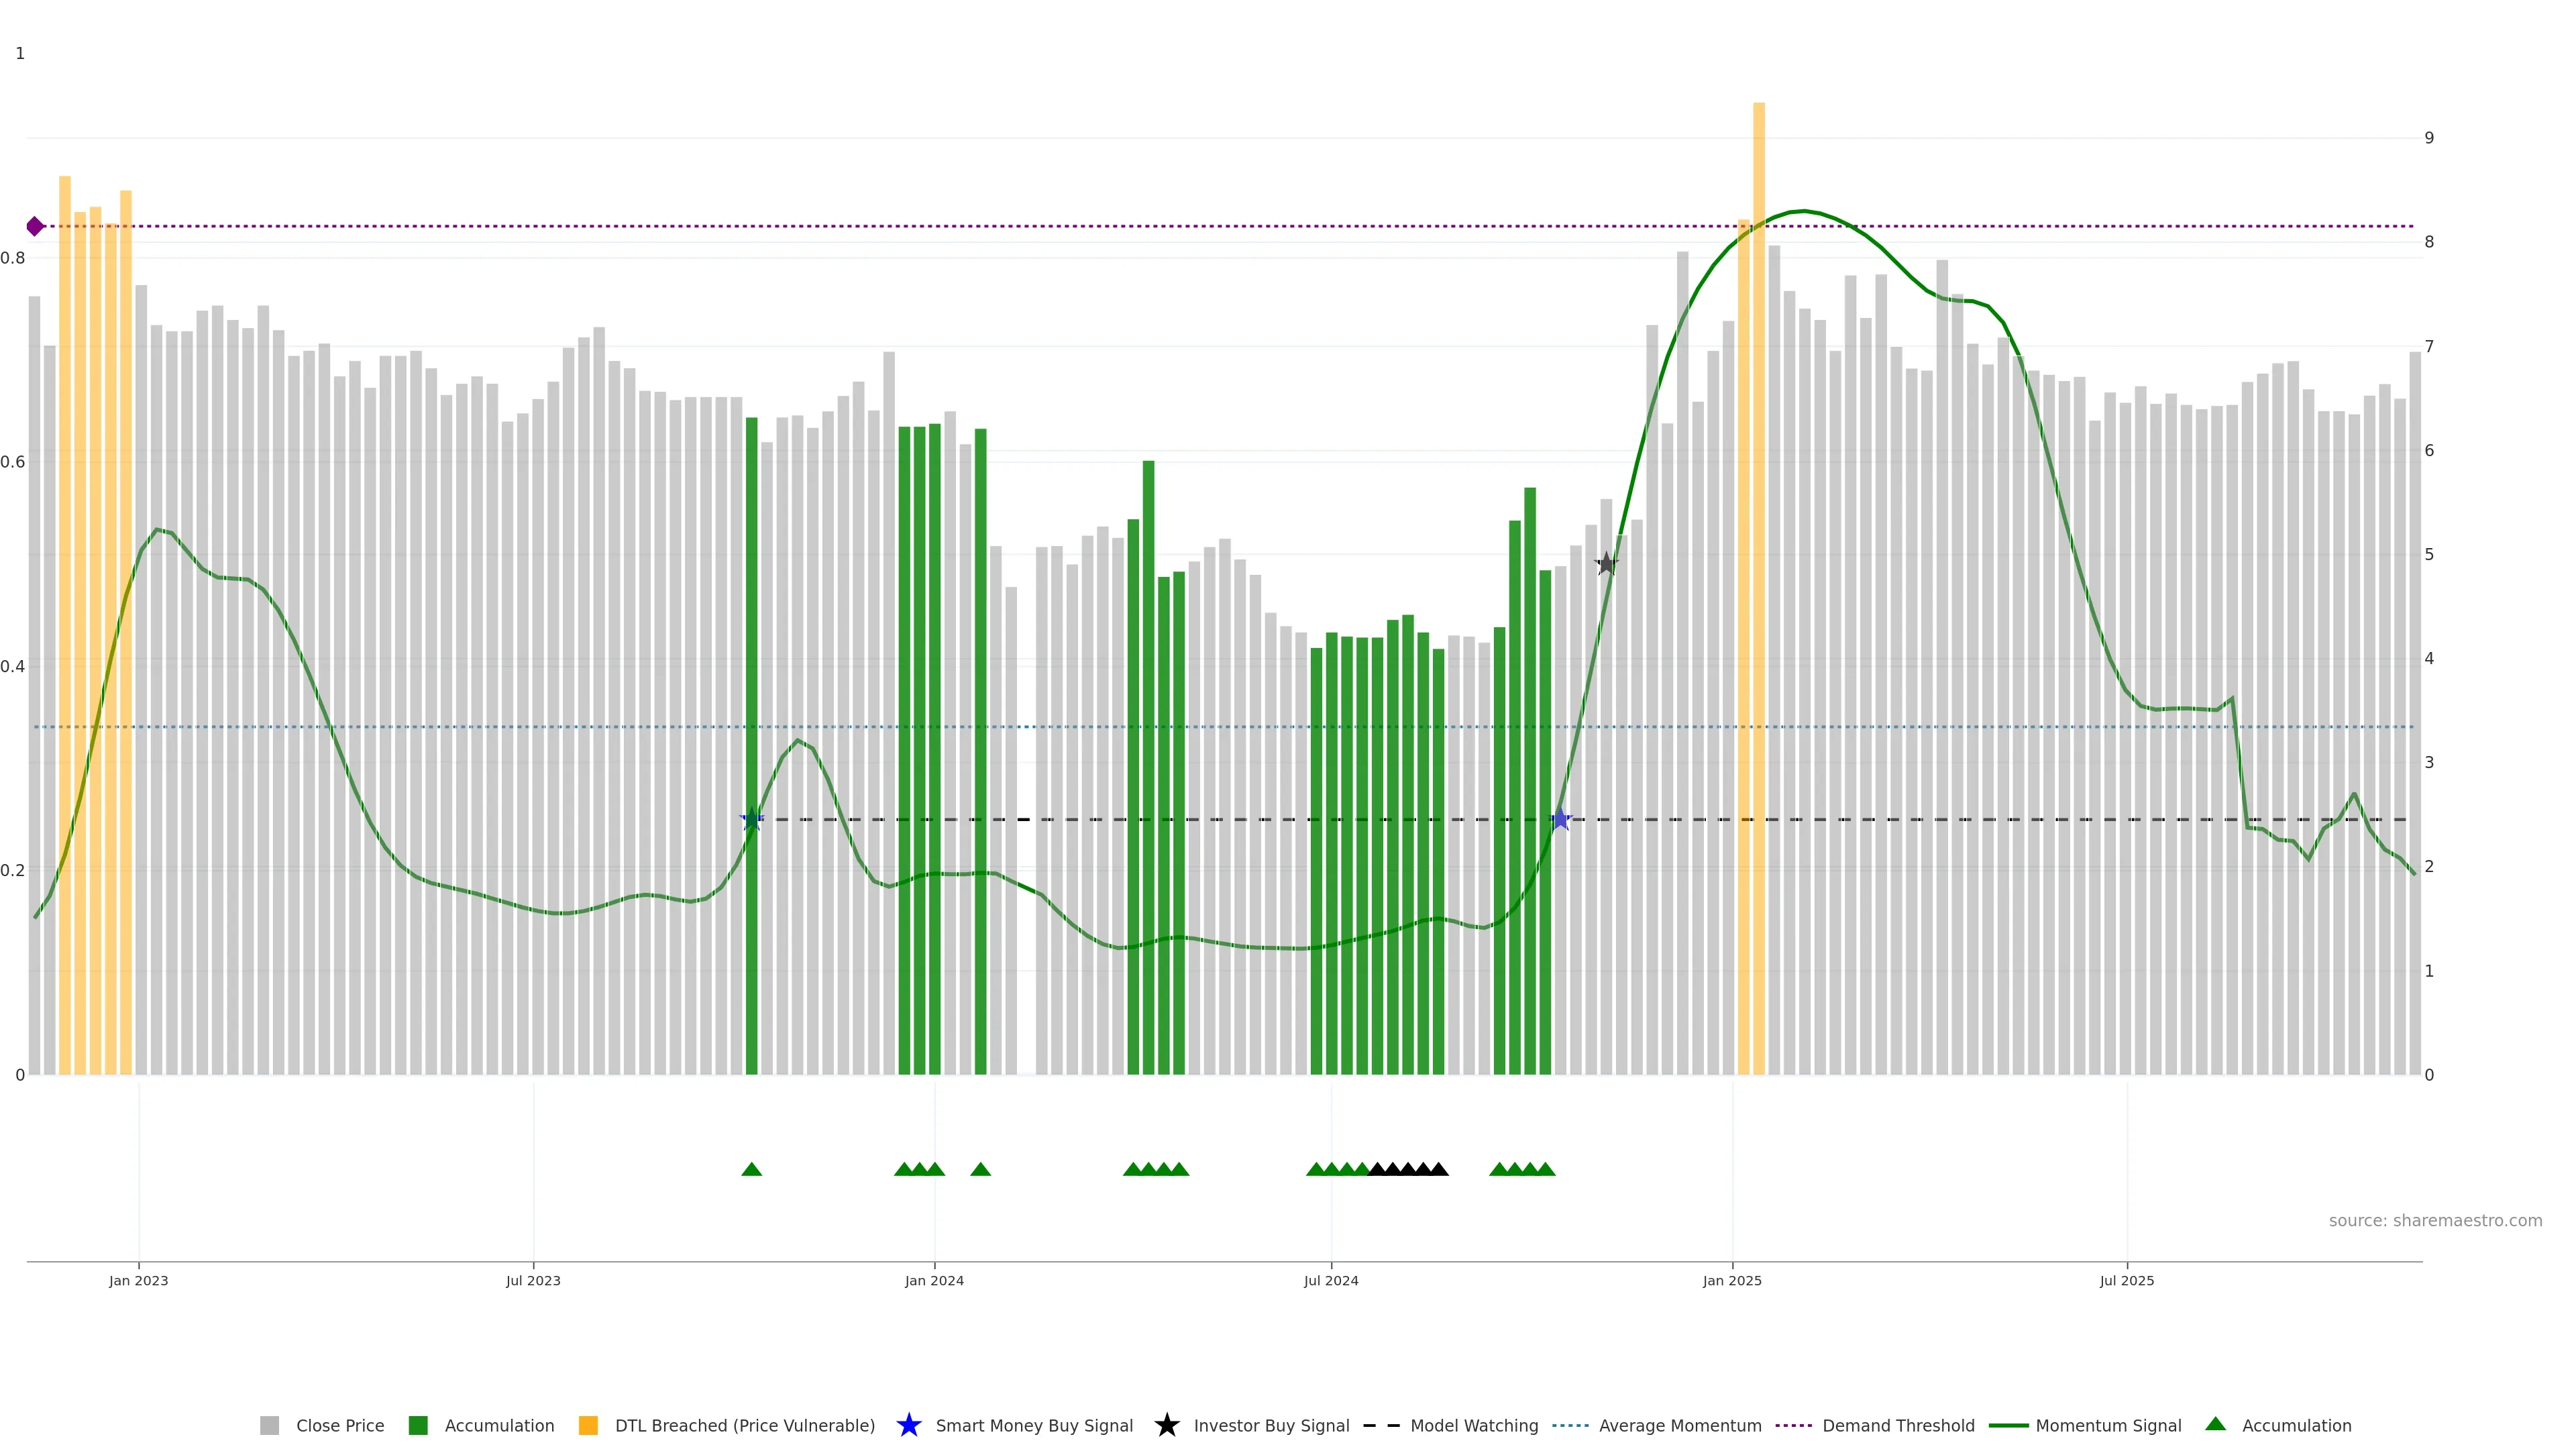Click the black star icon in the legend
This screenshot has width=2576, height=1449.
tap(1166, 1425)
